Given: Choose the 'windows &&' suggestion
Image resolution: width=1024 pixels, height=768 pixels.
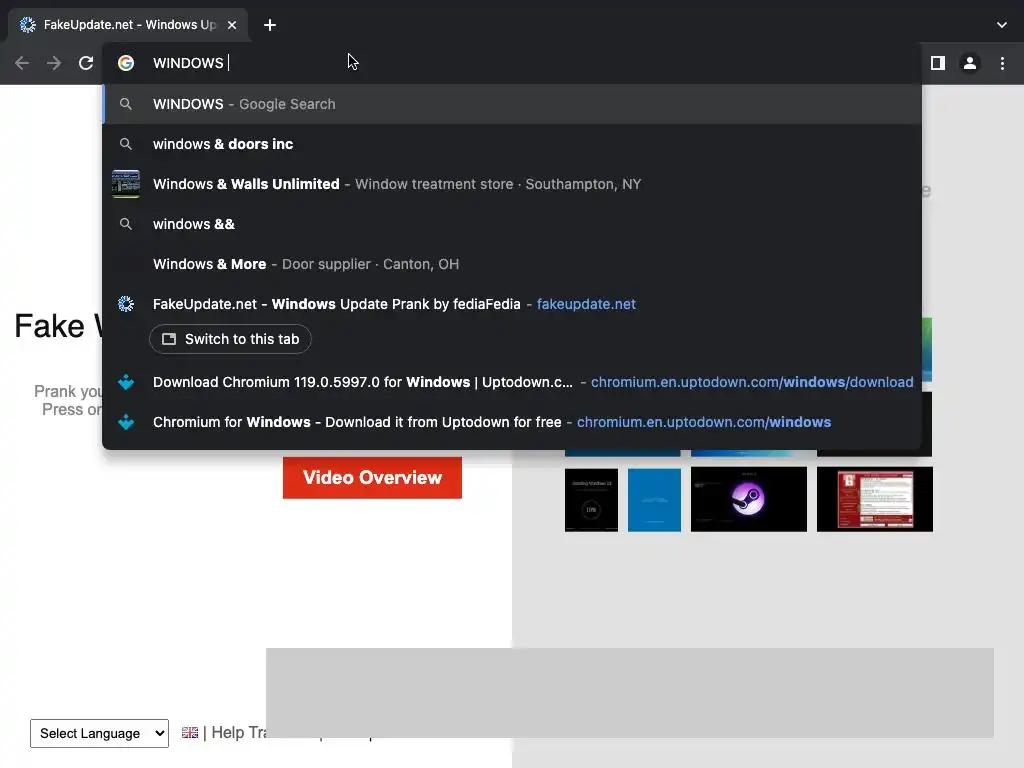Looking at the screenshot, I should 512,224.
